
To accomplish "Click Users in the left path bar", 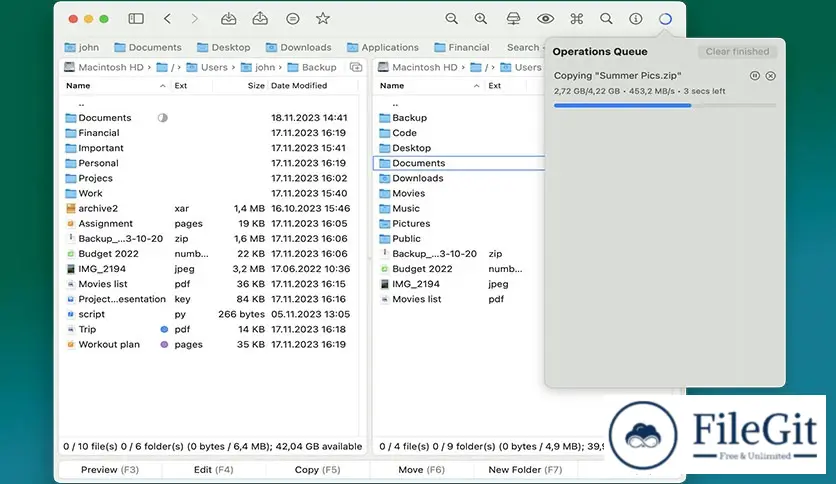I will click(207, 67).
